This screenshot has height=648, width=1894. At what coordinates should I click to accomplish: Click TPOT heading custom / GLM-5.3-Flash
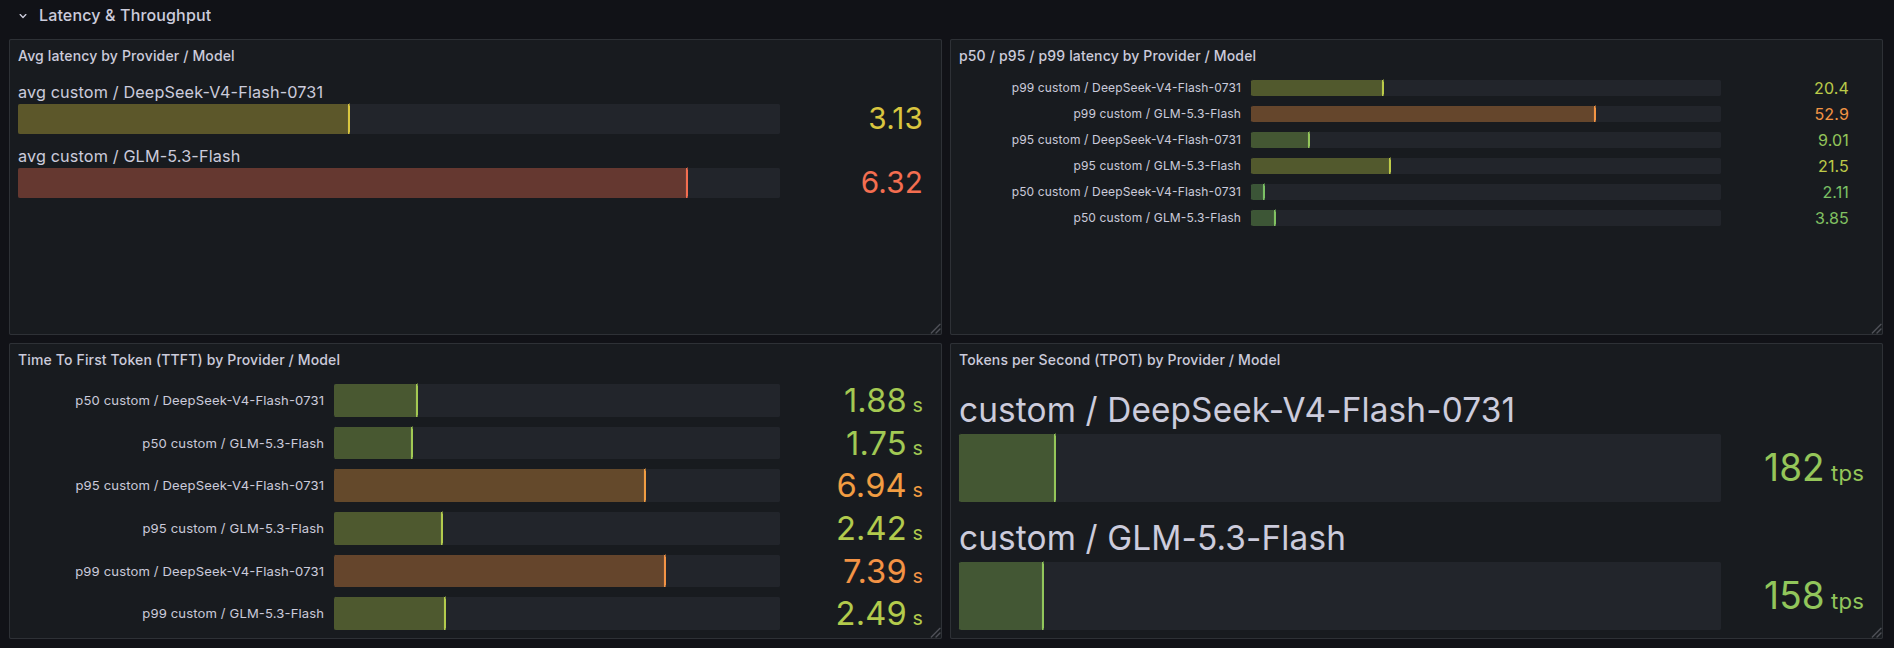coord(1152,538)
